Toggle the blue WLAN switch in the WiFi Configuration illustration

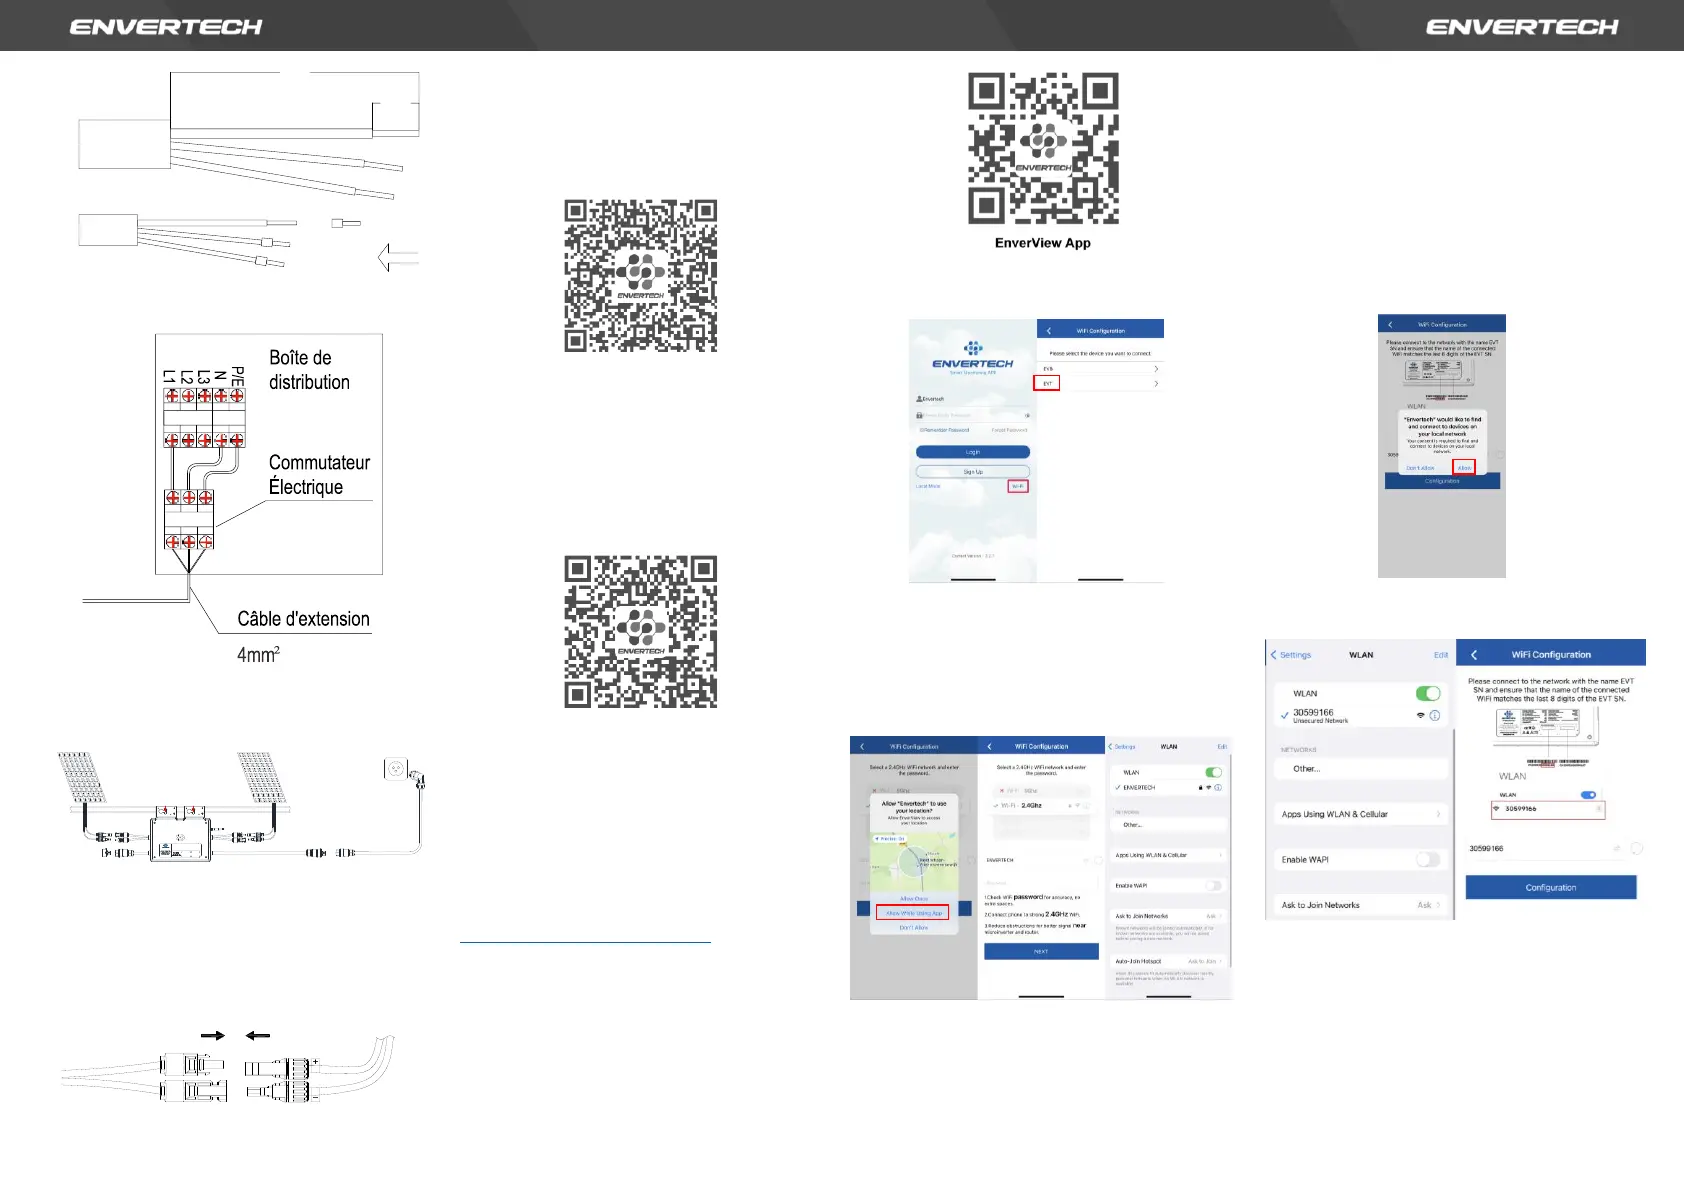1588,795
